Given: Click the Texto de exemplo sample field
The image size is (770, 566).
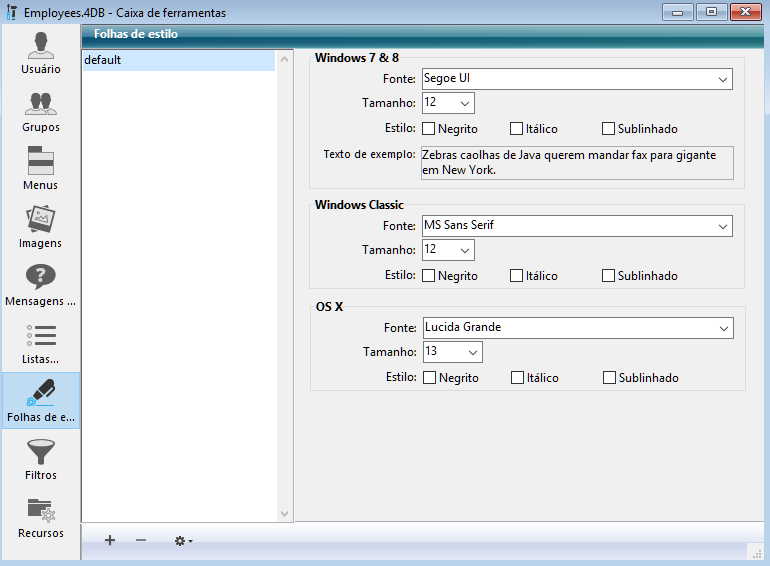Looking at the screenshot, I should [x=576, y=163].
